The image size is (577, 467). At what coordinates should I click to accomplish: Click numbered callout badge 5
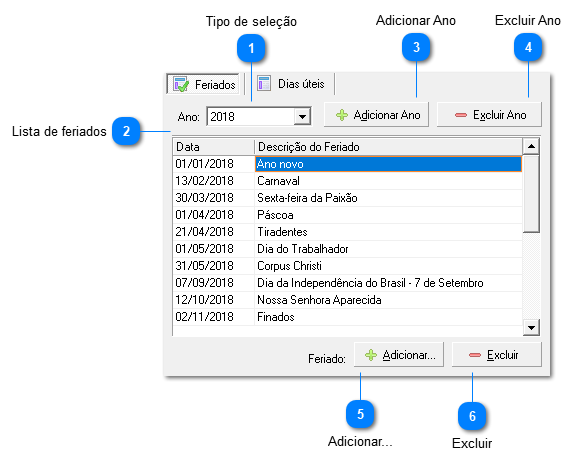coord(360,414)
